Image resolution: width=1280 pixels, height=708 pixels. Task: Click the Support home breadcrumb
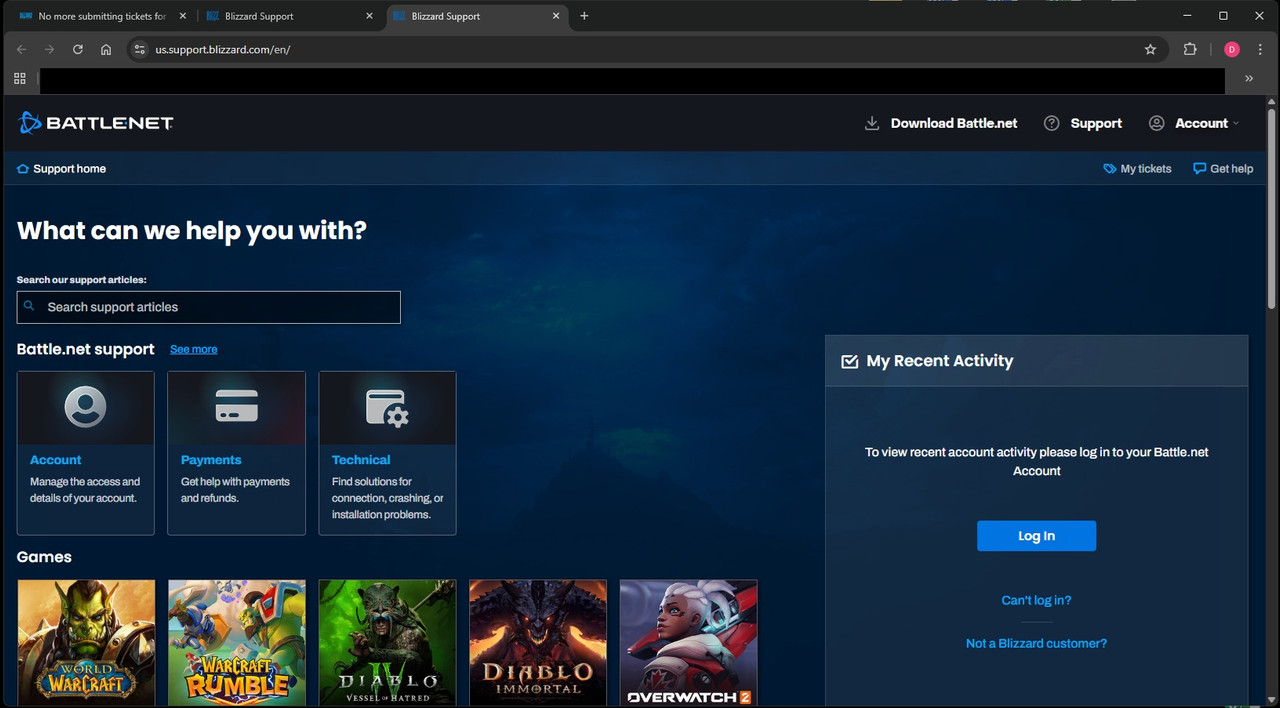69,169
